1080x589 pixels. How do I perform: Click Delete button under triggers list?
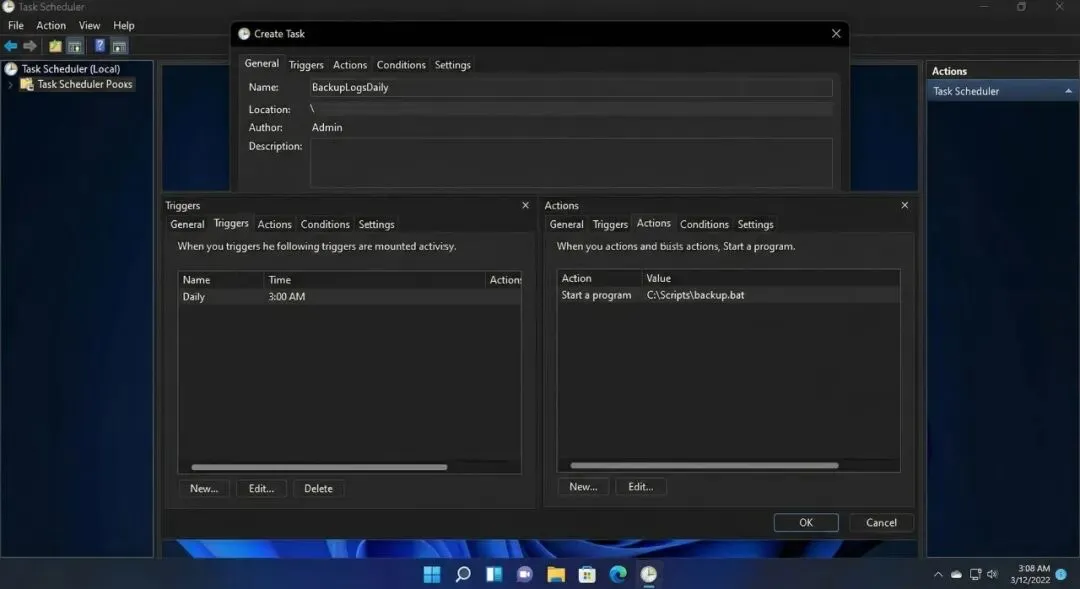tap(318, 488)
